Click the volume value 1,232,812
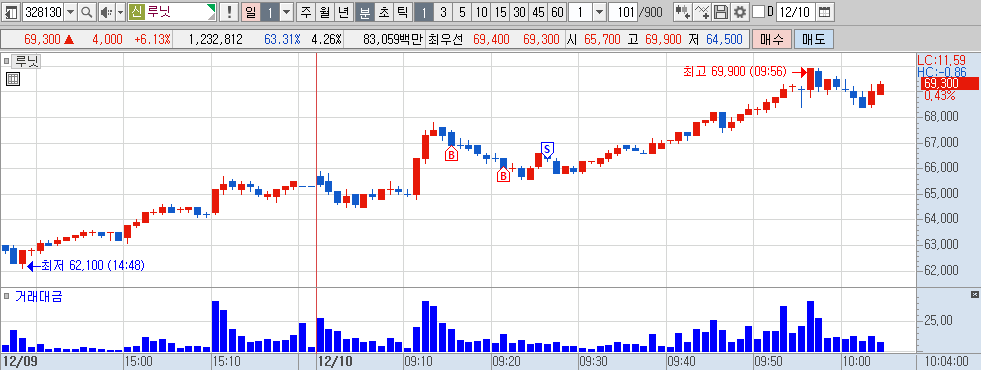 click(215, 39)
